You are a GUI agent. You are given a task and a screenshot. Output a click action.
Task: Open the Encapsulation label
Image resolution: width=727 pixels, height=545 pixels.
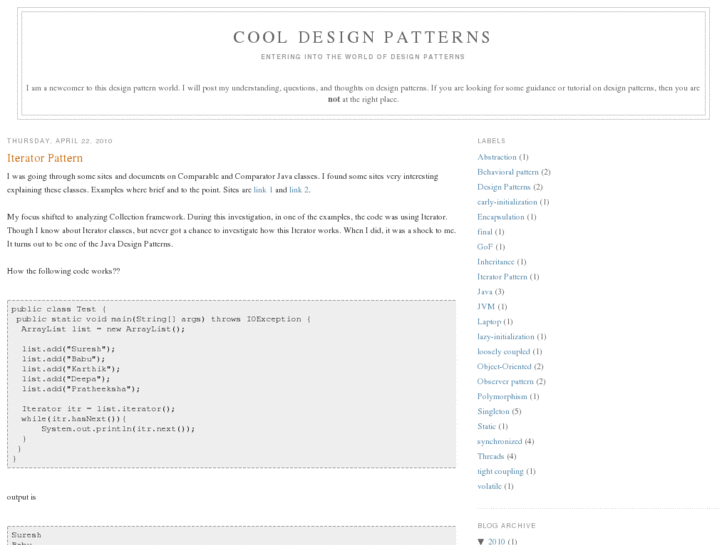pyautogui.click(x=501, y=217)
